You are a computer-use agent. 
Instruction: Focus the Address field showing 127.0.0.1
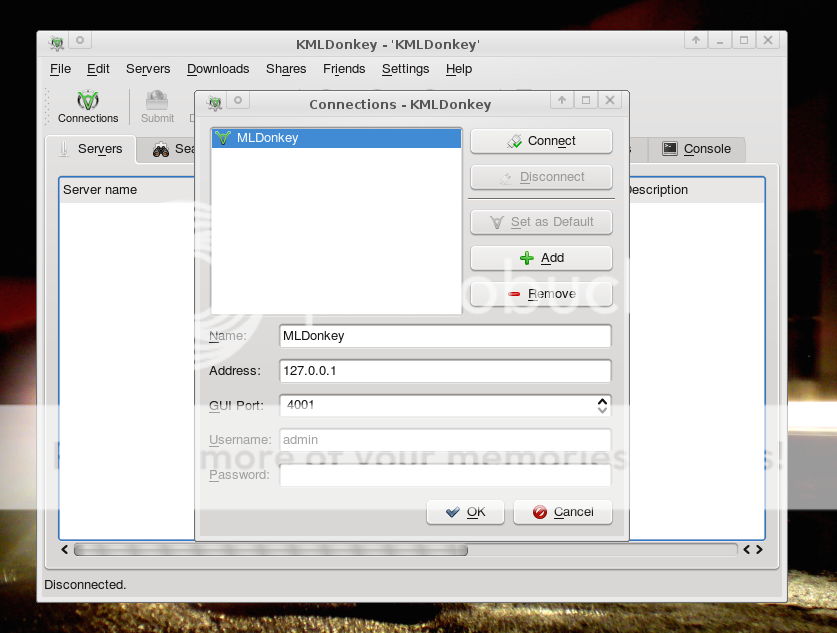point(445,371)
